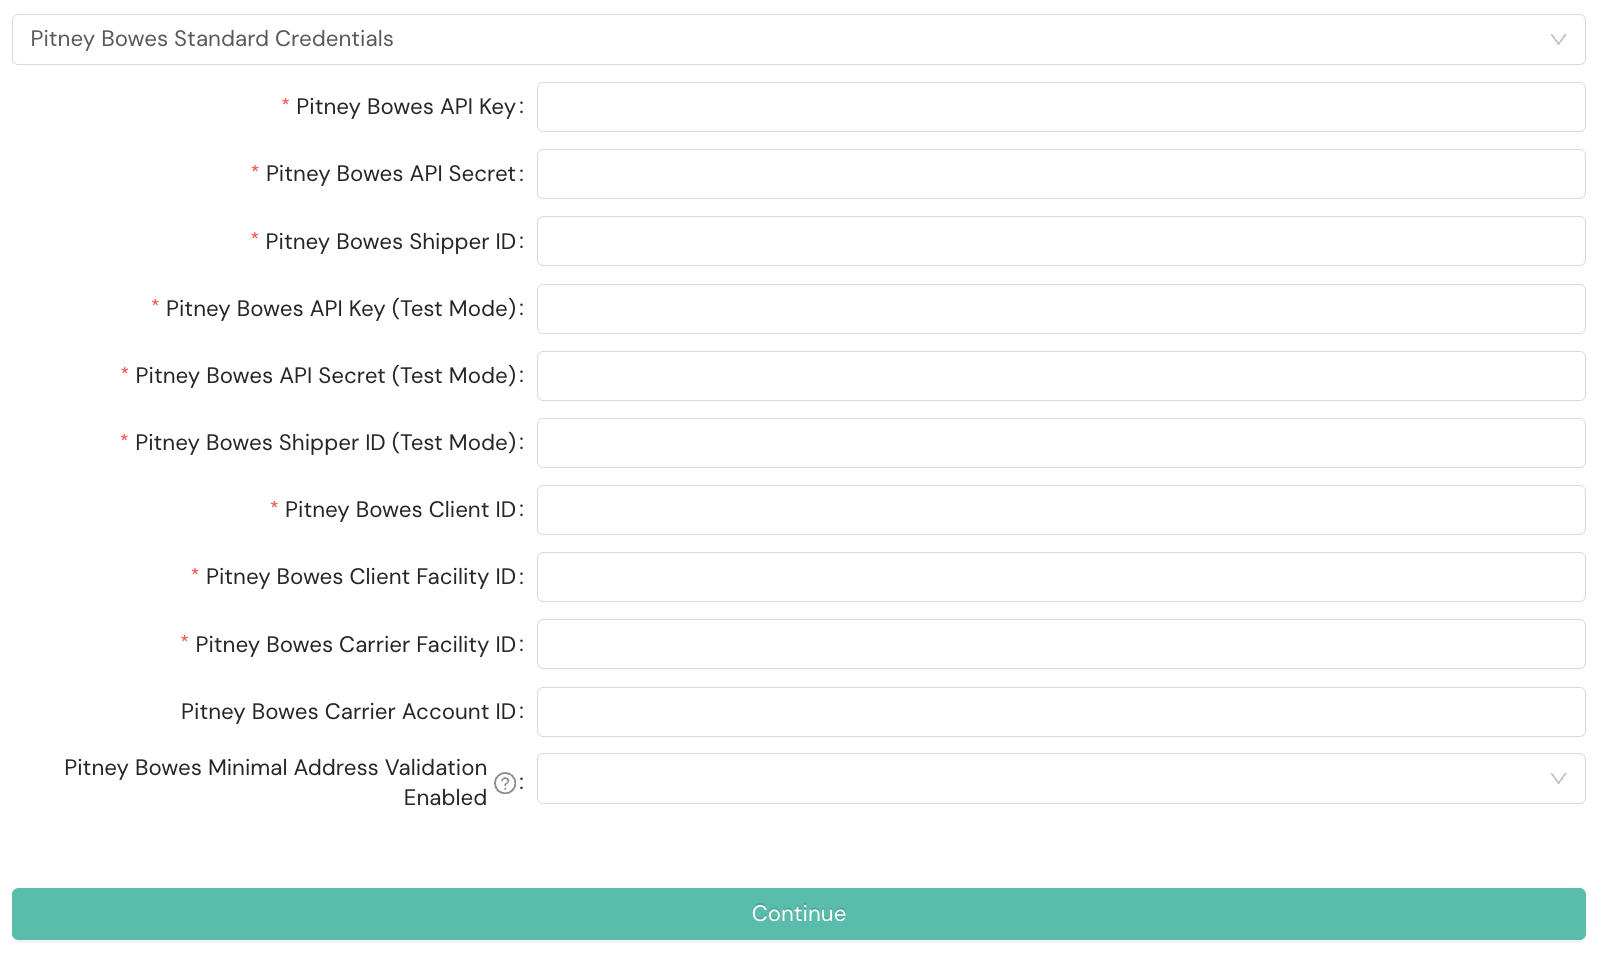1604x960 pixels.
Task: Click 'Pitney Bowes Shipper ID (Test Mode)' label
Action: [x=326, y=443]
